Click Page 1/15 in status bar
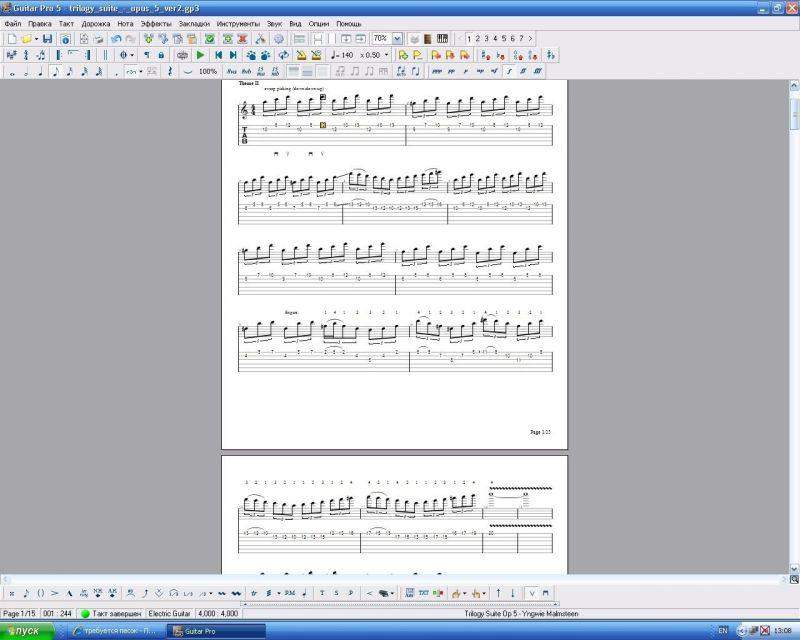The width and height of the screenshot is (800, 640). 19,614
